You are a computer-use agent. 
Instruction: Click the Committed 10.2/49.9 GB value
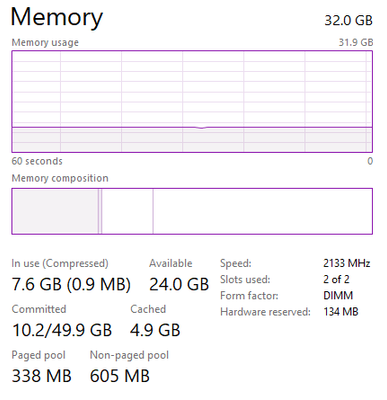point(62,330)
